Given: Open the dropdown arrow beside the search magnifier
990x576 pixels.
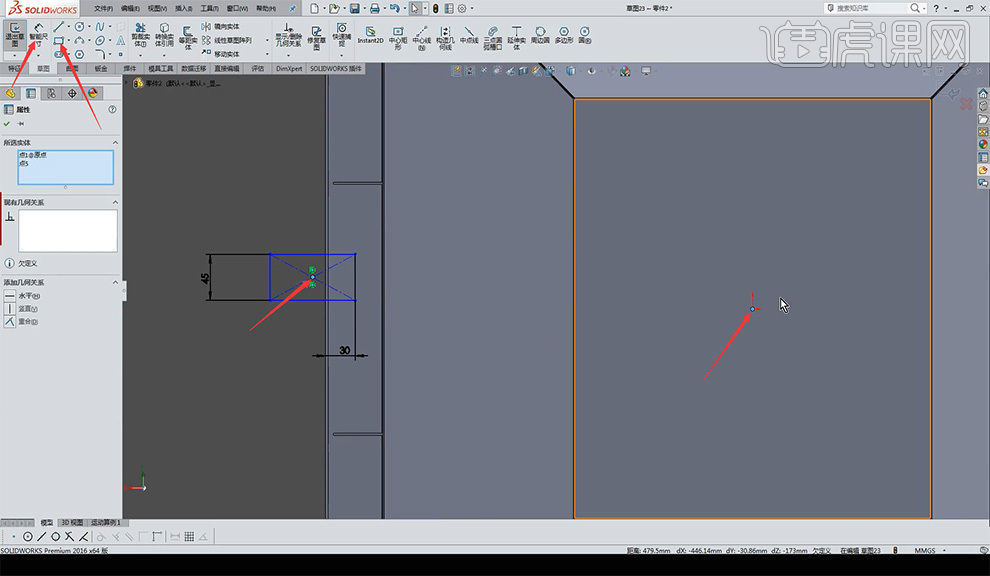Looking at the screenshot, I should pyautogui.click(x=925, y=8).
